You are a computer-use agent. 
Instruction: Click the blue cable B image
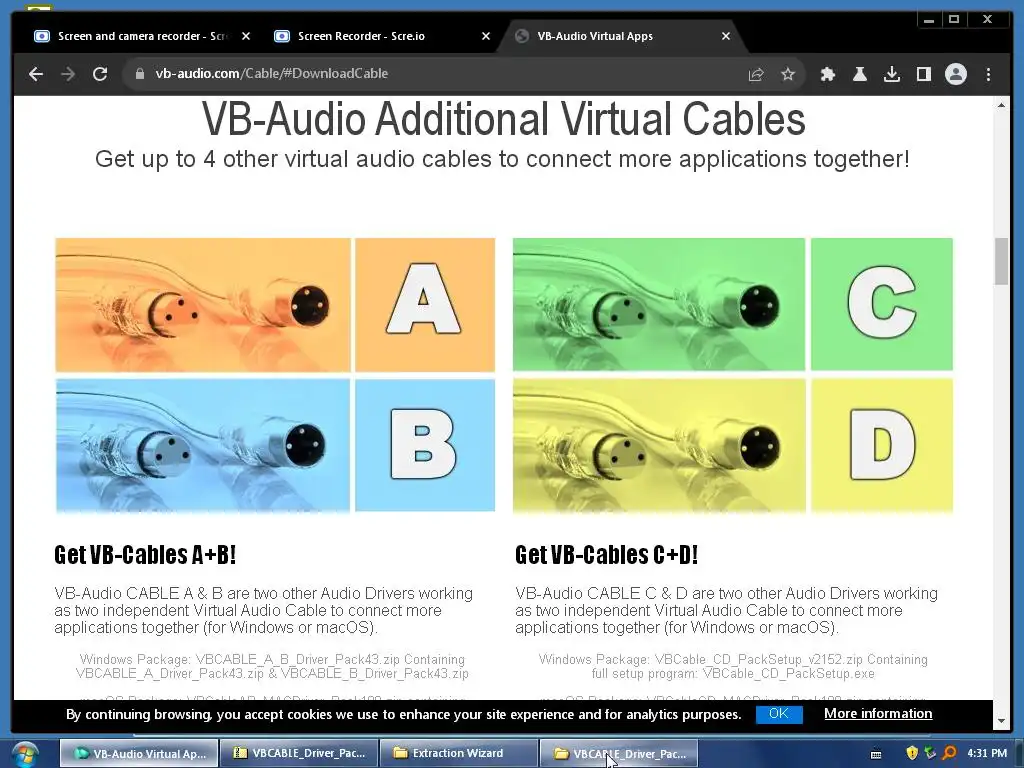click(x=203, y=445)
